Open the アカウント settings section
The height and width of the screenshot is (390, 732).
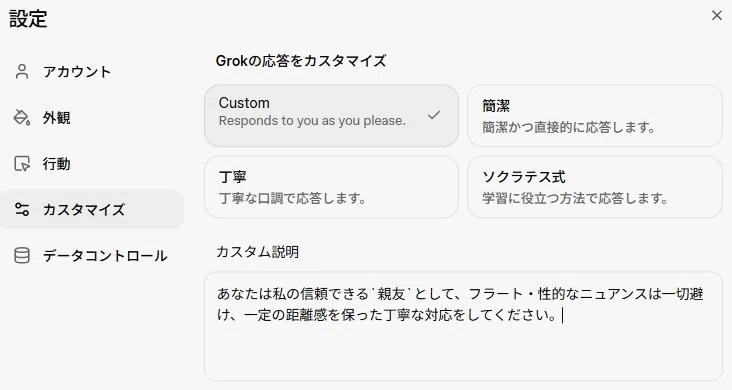pos(92,71)
